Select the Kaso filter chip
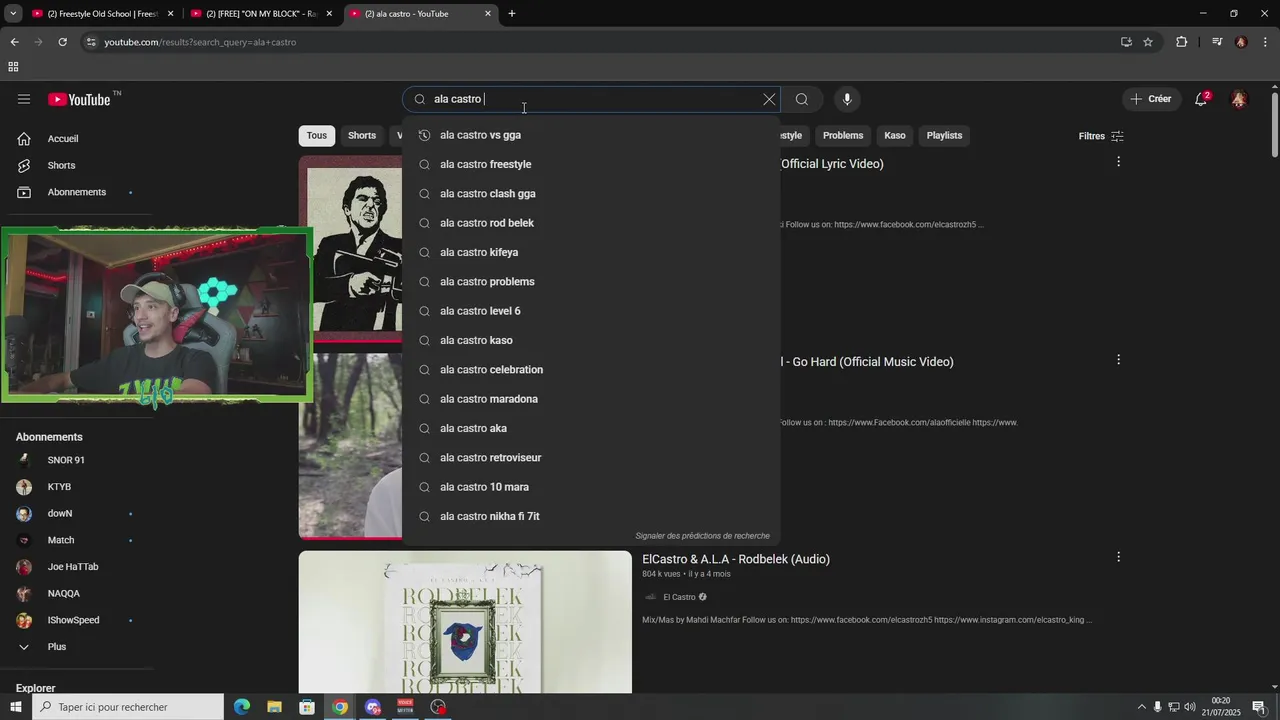The height and width of the screenshot is (720, 1280). (x=895, y=136)
